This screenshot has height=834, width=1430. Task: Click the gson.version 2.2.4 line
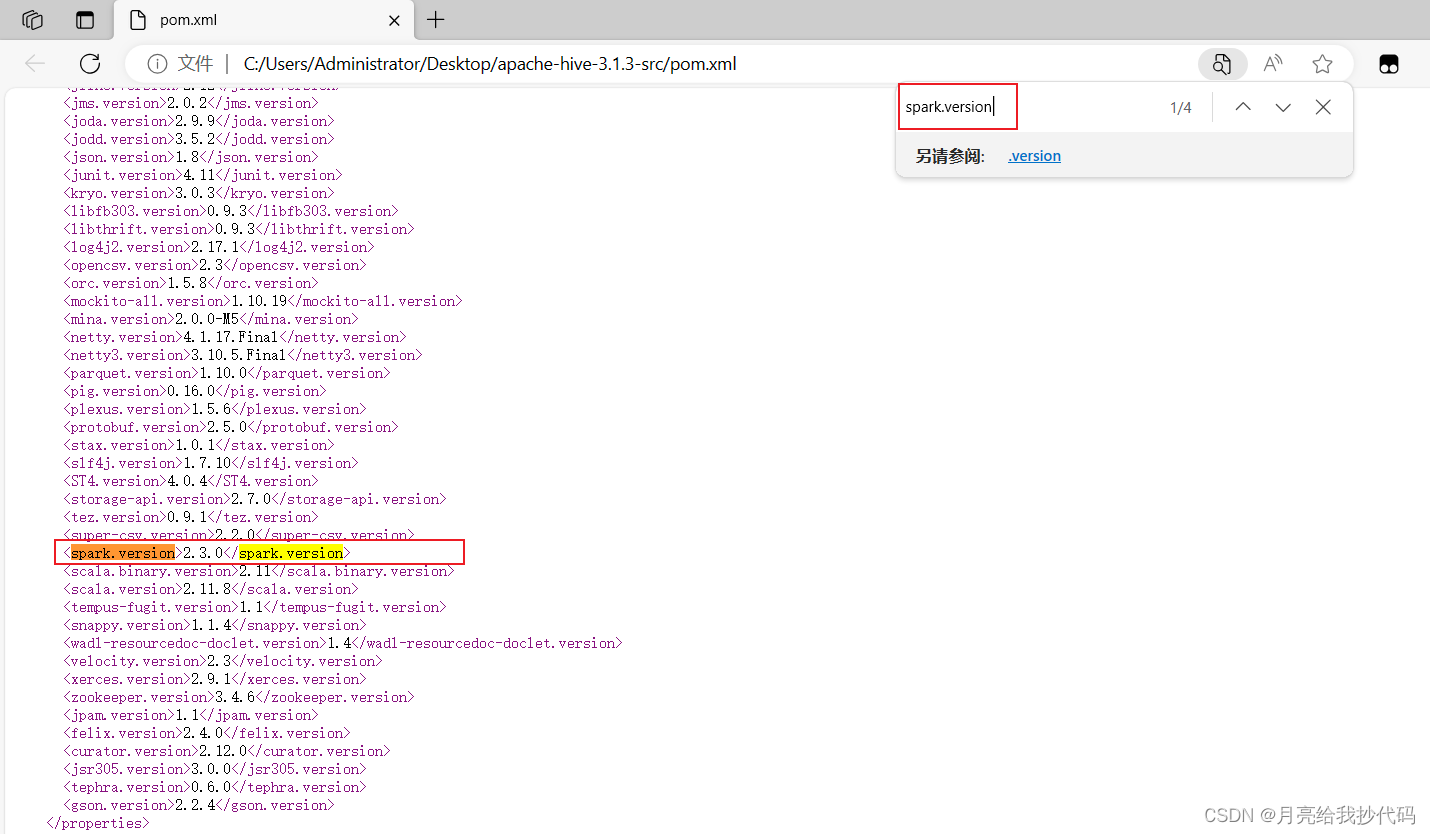199,805
